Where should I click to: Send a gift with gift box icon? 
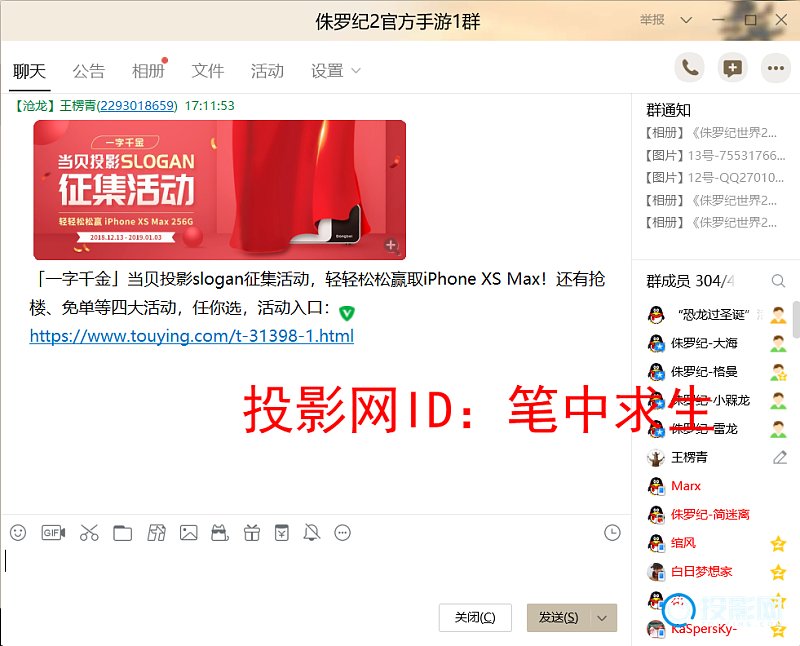pyautogui.click(x=252, y=533)
